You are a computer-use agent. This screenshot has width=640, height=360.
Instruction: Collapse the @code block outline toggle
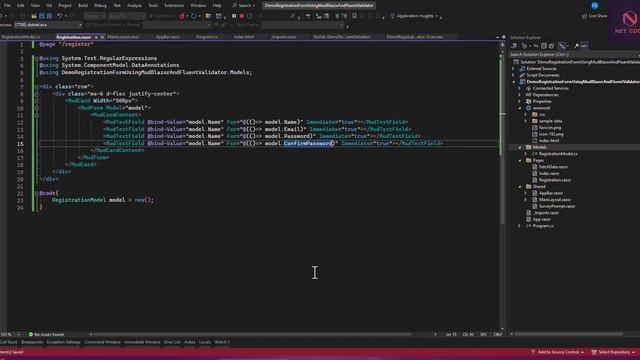(37, 193)
